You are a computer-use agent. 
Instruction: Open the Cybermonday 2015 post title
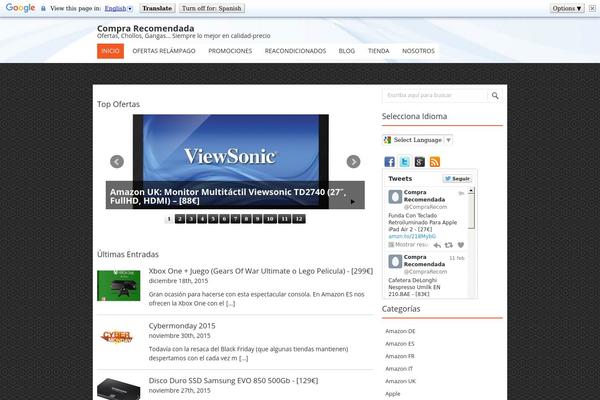pos(182,326)
